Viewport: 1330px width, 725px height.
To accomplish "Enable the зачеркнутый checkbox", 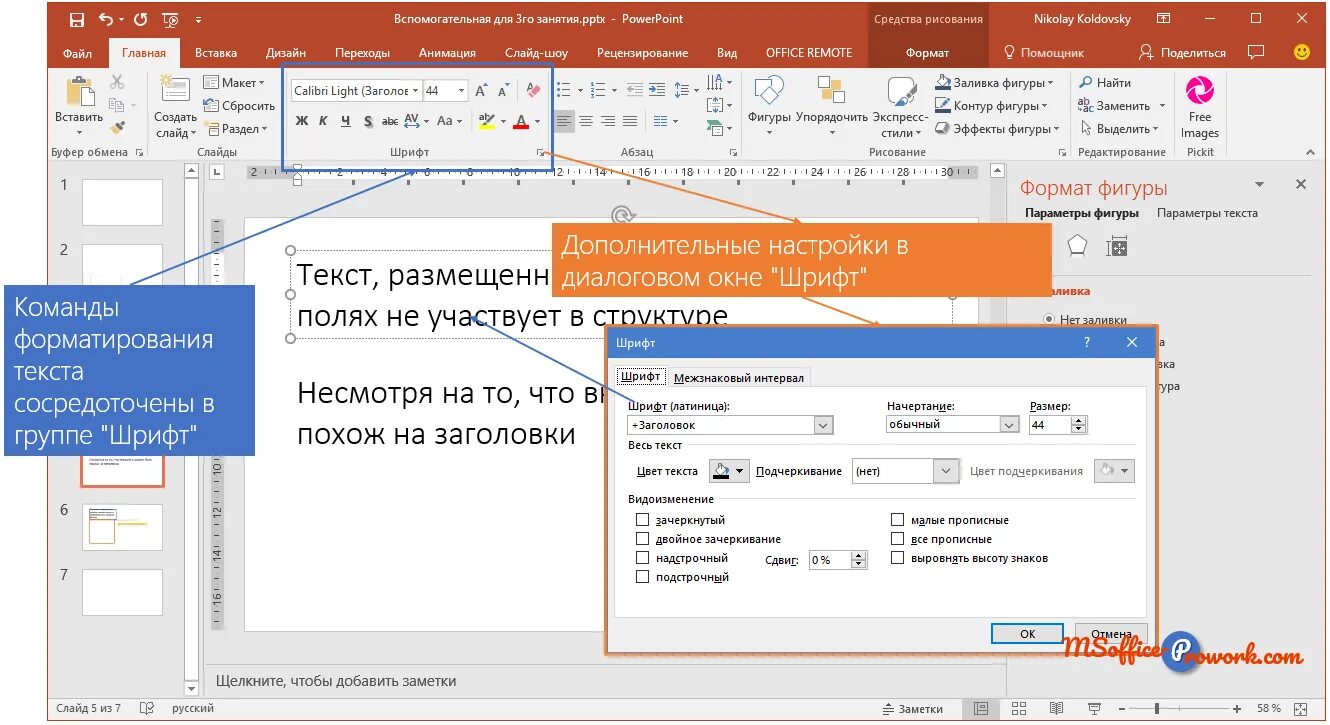I will click(x=643, y=520).
